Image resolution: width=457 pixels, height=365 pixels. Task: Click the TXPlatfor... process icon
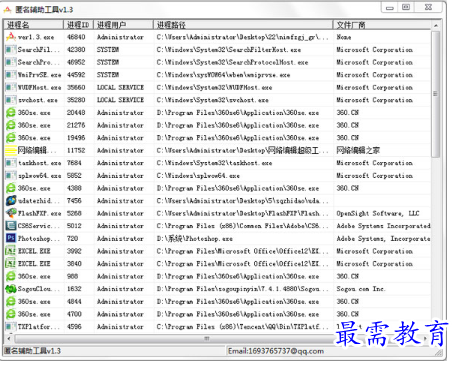pyautogui.click(x=11, y=326)
